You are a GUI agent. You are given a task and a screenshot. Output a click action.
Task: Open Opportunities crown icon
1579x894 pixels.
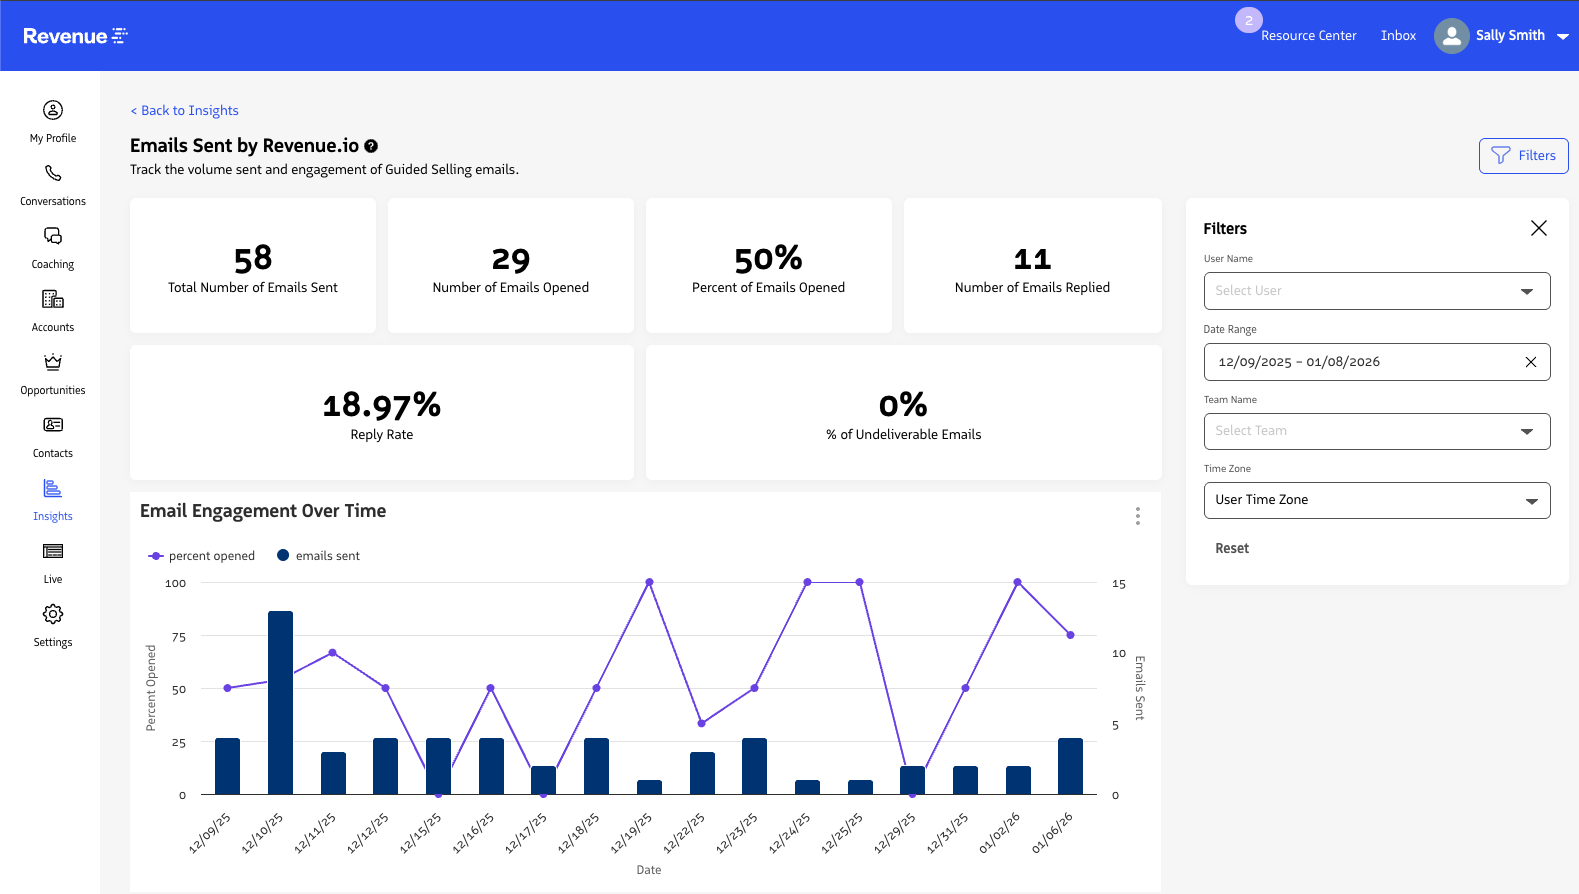point(53,363)
